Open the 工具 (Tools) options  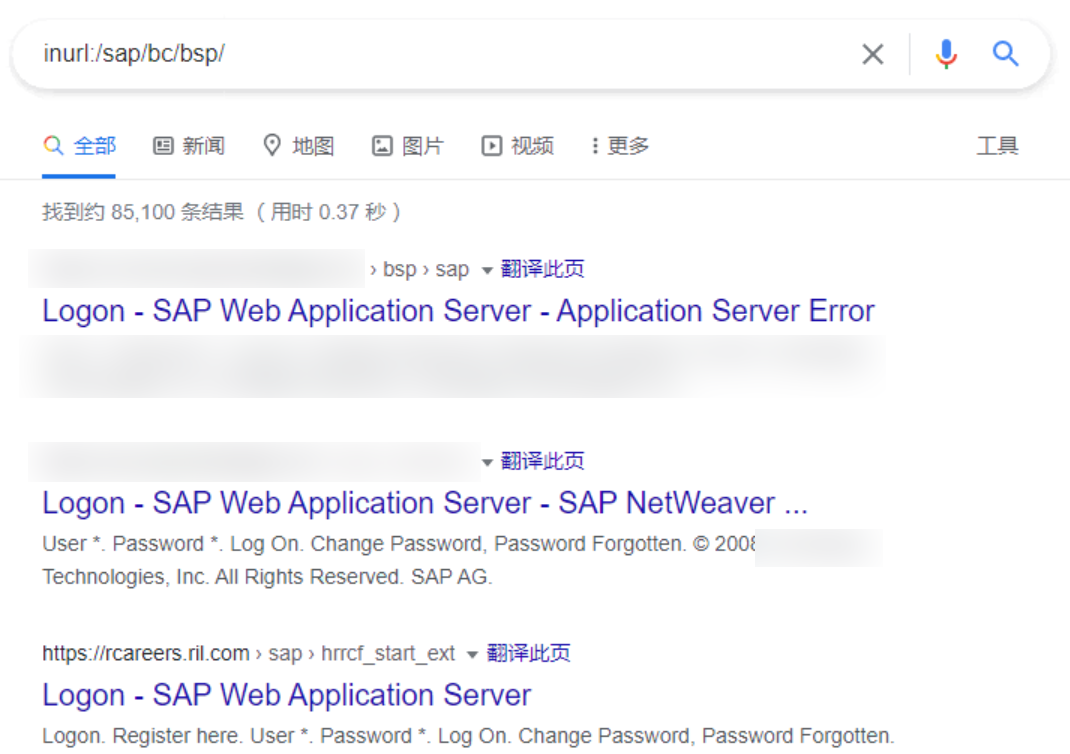click(x=997, y=145)
